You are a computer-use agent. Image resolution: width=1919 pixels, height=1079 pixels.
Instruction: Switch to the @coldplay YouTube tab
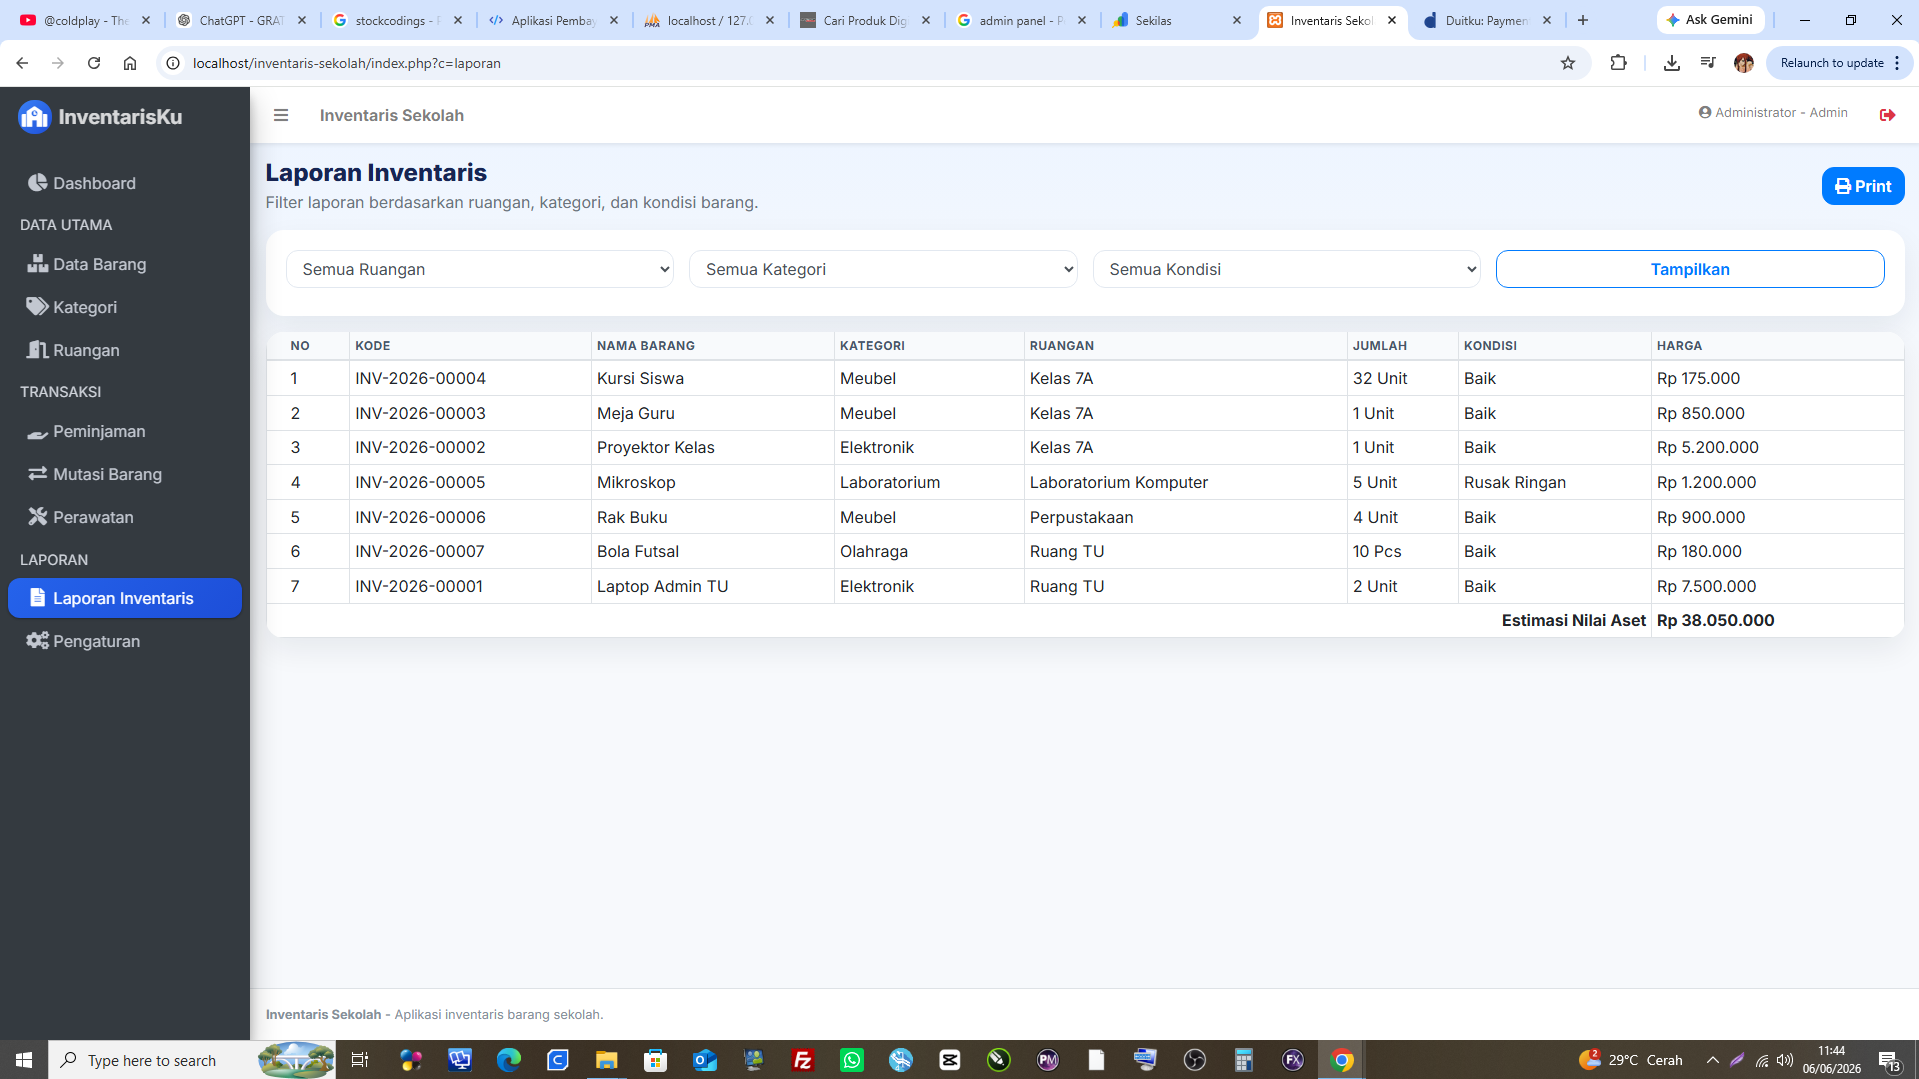point(85,20)
